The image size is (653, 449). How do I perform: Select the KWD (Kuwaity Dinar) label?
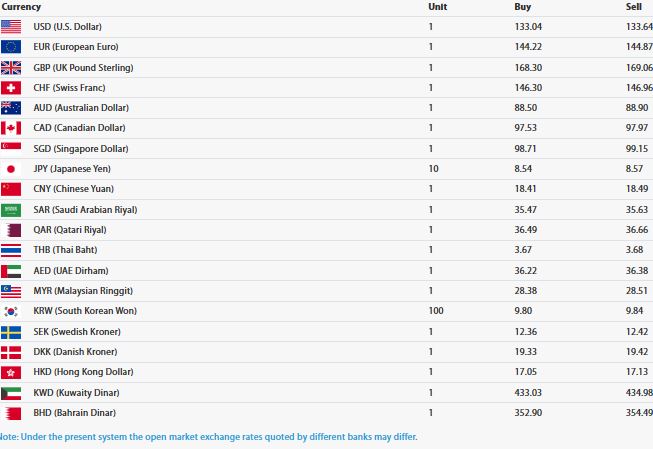76,393
